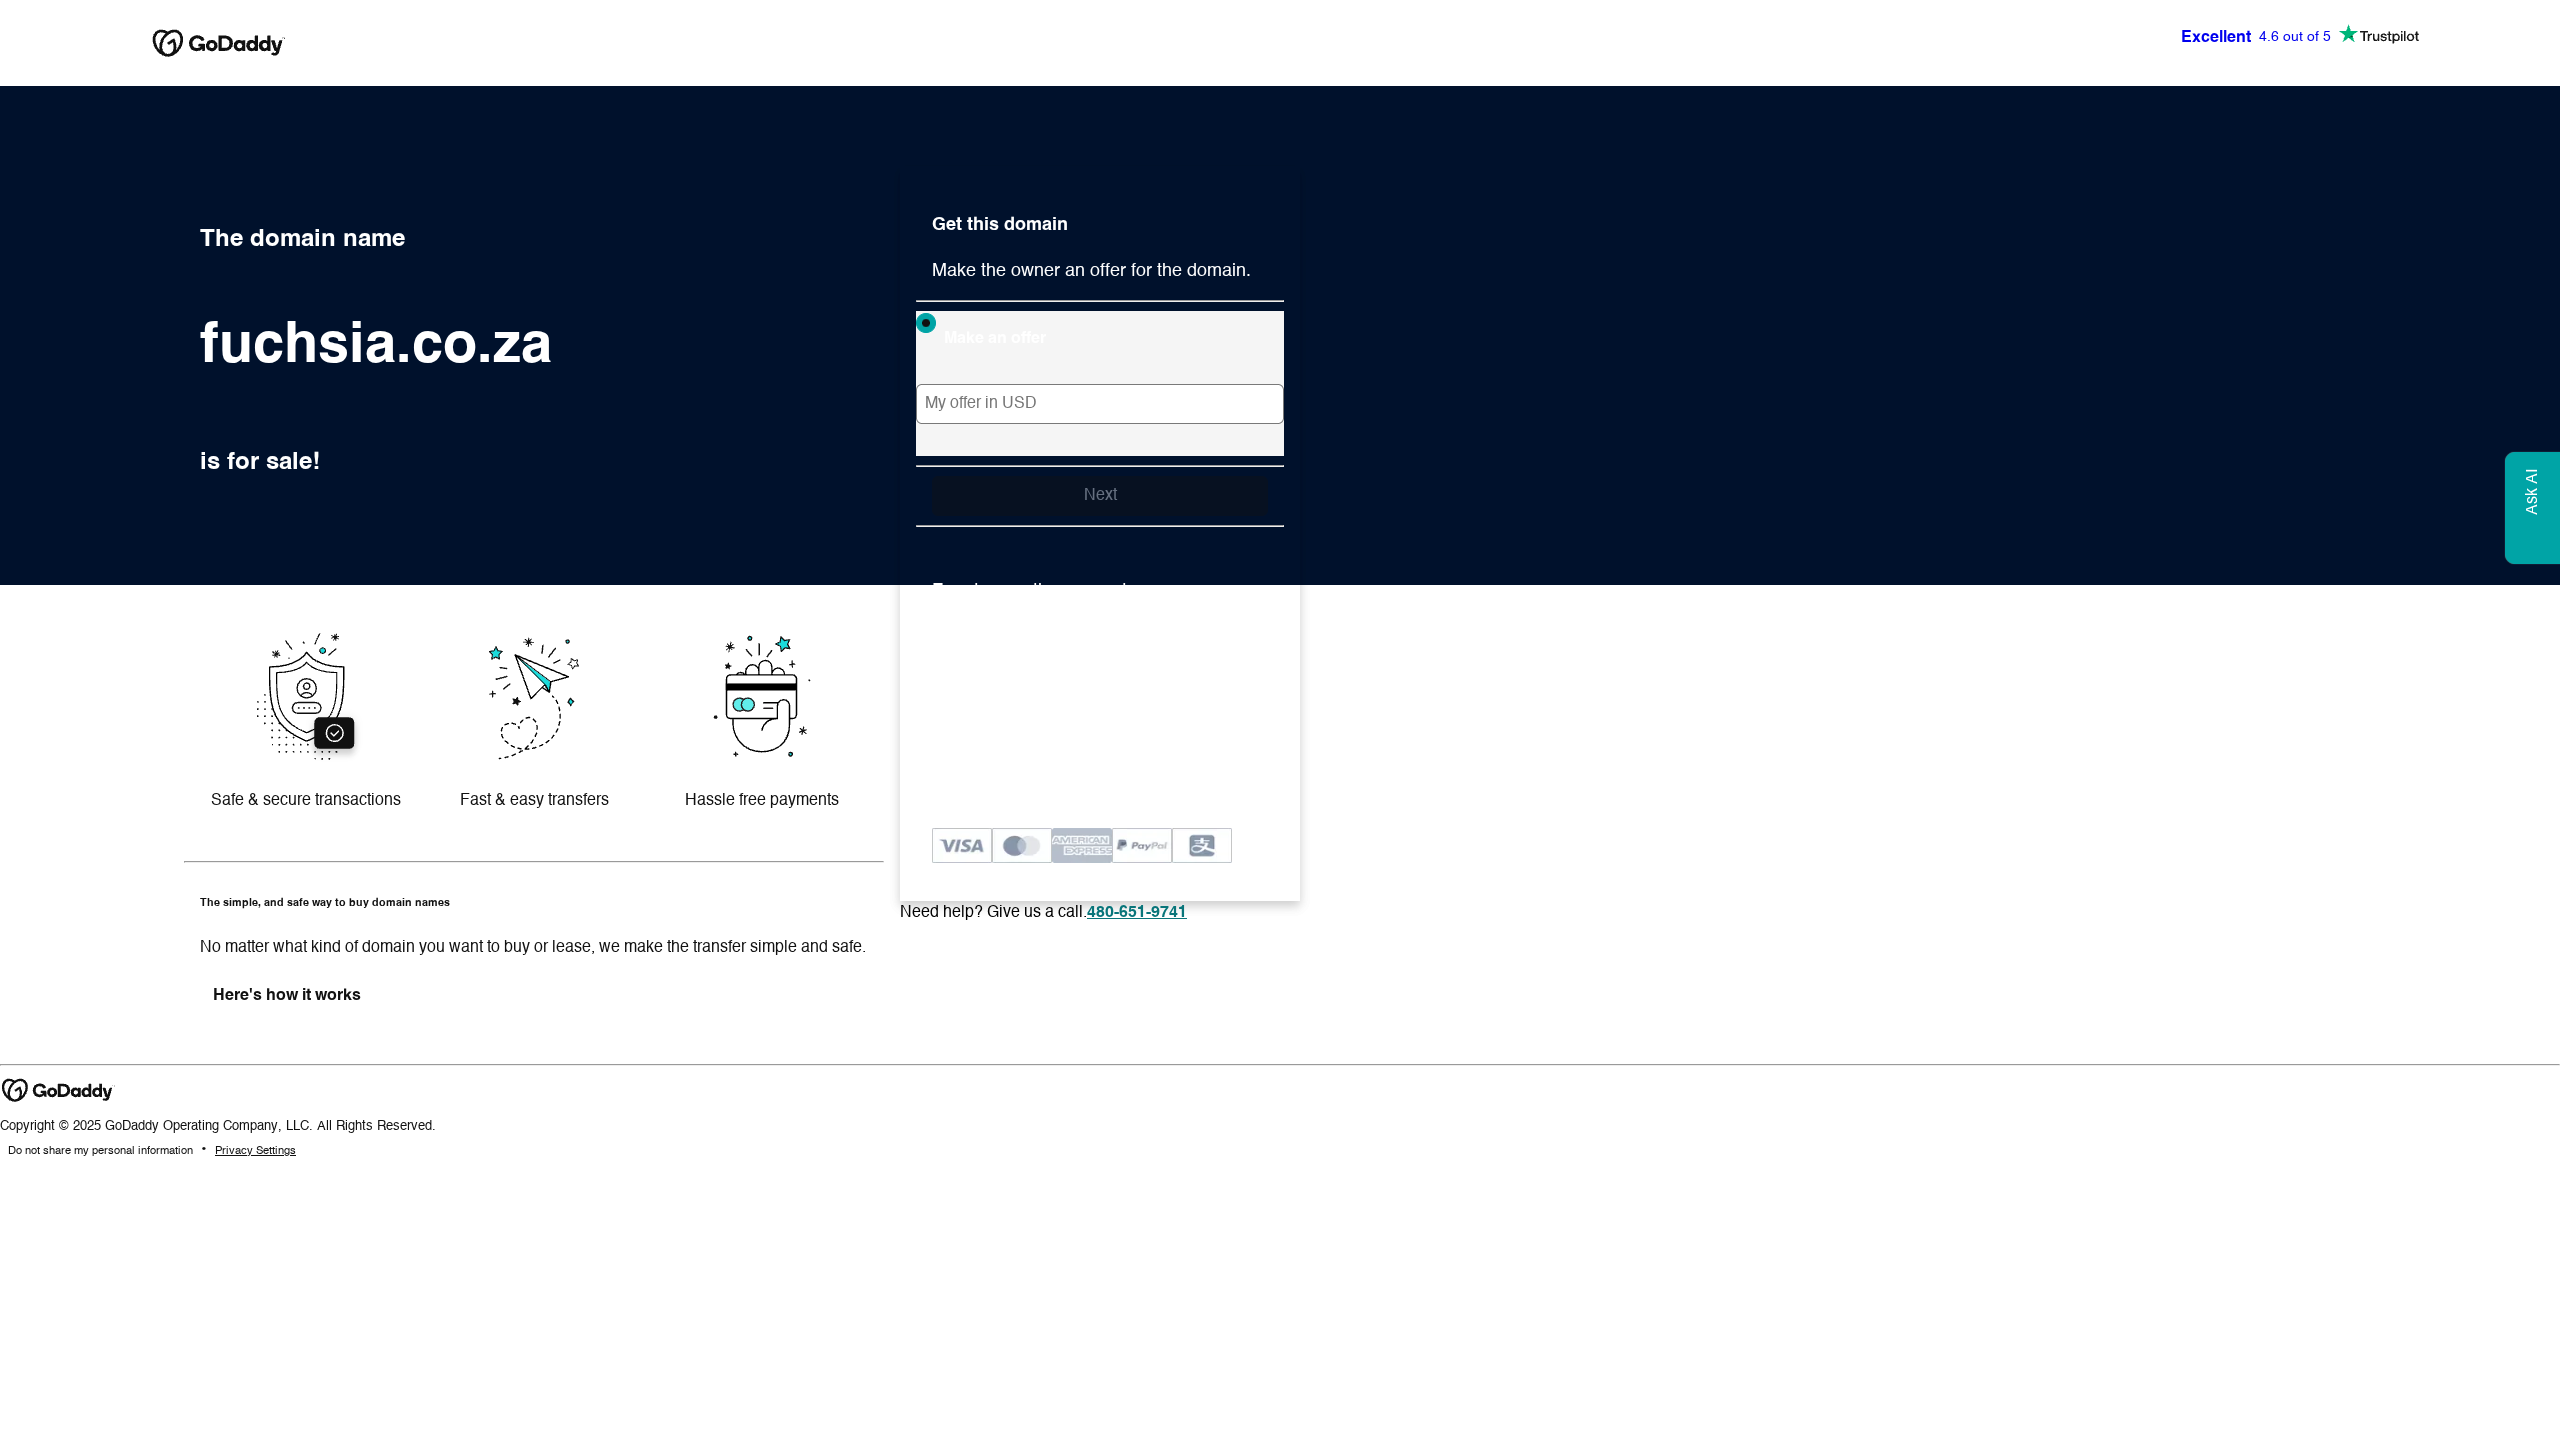Click the 'is for sale!' text
Viewport: 2560px width, 1440px height.
pos(260,461)
